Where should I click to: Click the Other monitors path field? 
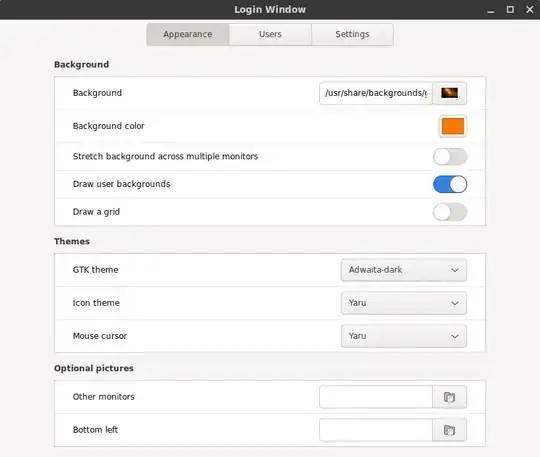376,397
